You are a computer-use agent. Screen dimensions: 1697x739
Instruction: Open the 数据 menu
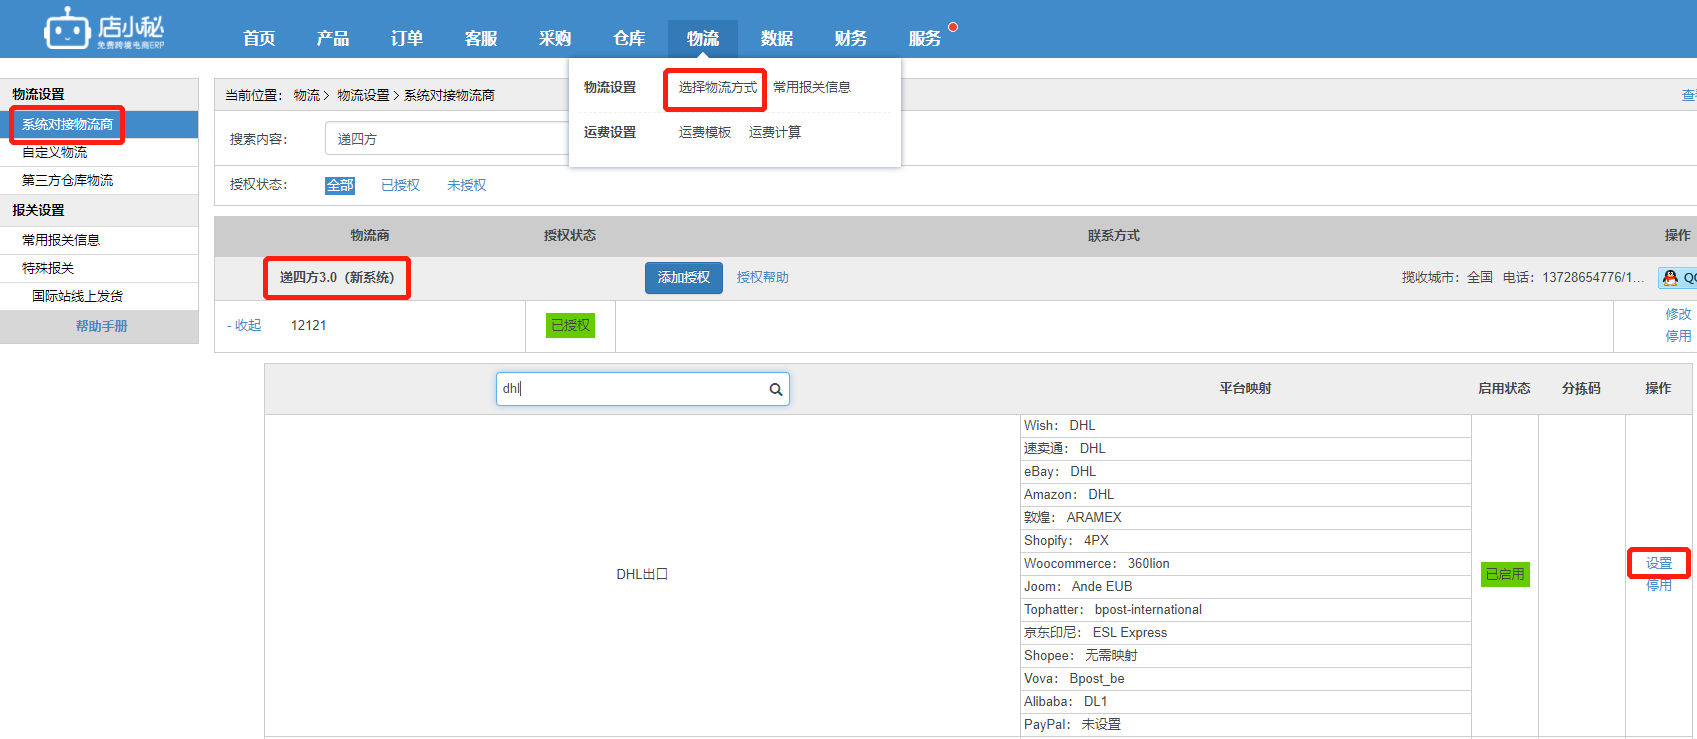point(777,38)
